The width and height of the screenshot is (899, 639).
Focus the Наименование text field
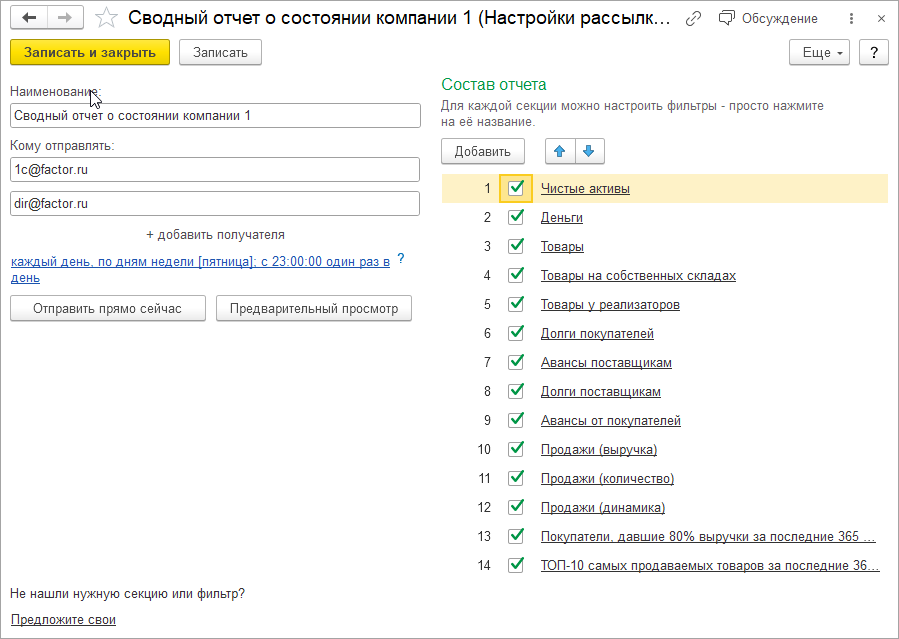(215, 116)
